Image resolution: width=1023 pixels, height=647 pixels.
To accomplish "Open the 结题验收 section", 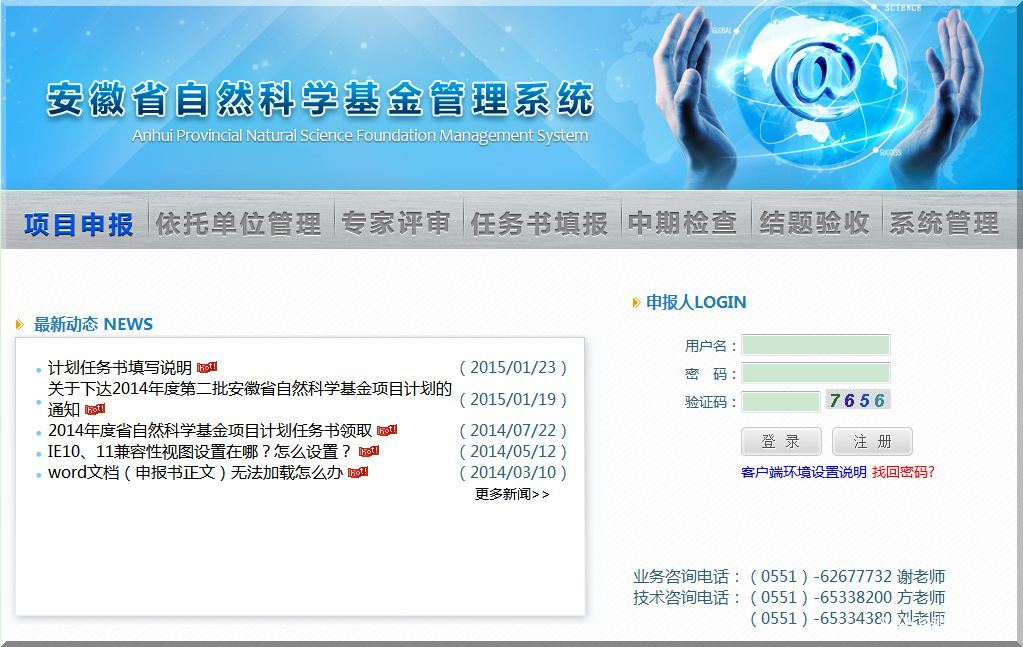I will tap(814, 224).
